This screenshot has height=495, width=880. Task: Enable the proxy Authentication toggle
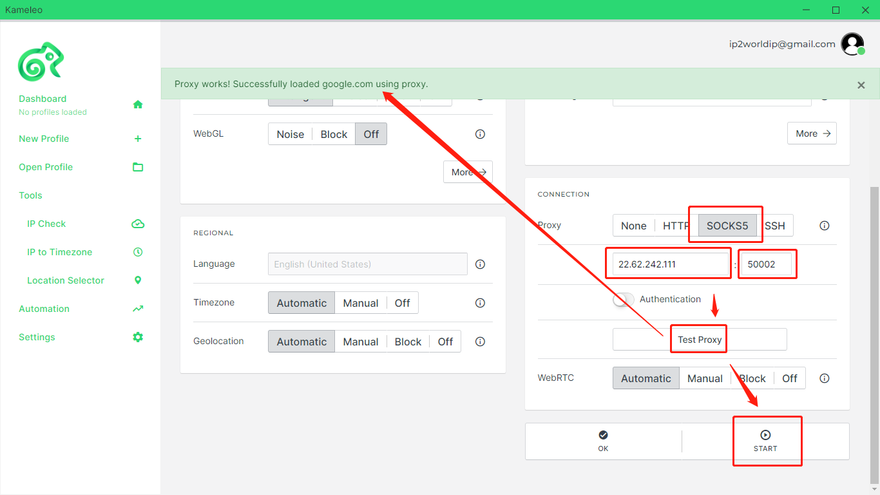624,299
